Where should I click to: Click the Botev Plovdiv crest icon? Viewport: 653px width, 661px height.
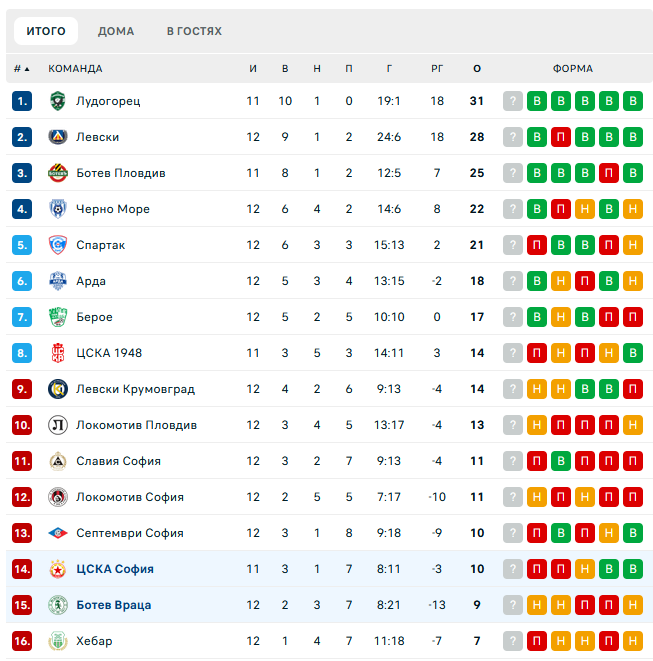pyautogui.click(x=57, y=173)
